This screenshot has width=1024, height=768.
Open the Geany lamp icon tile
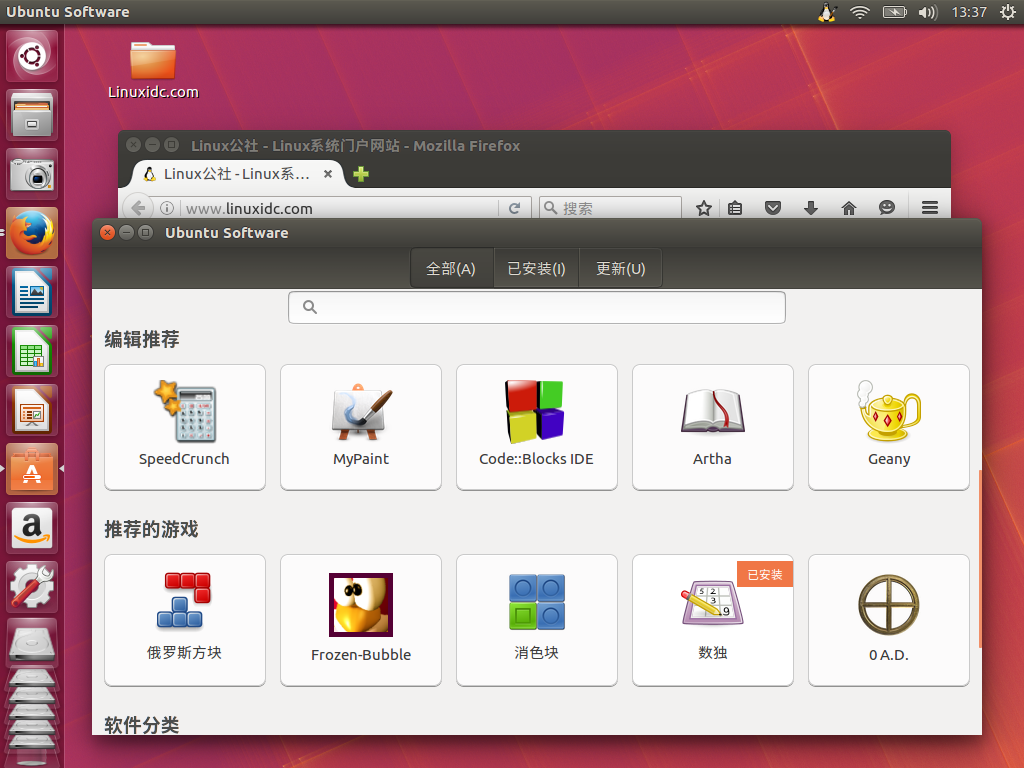click(x=889, y=426)
